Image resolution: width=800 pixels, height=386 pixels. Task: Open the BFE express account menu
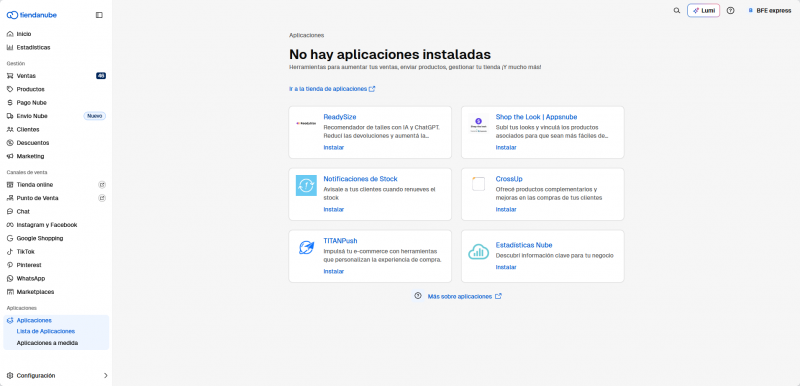click(769, 11)
